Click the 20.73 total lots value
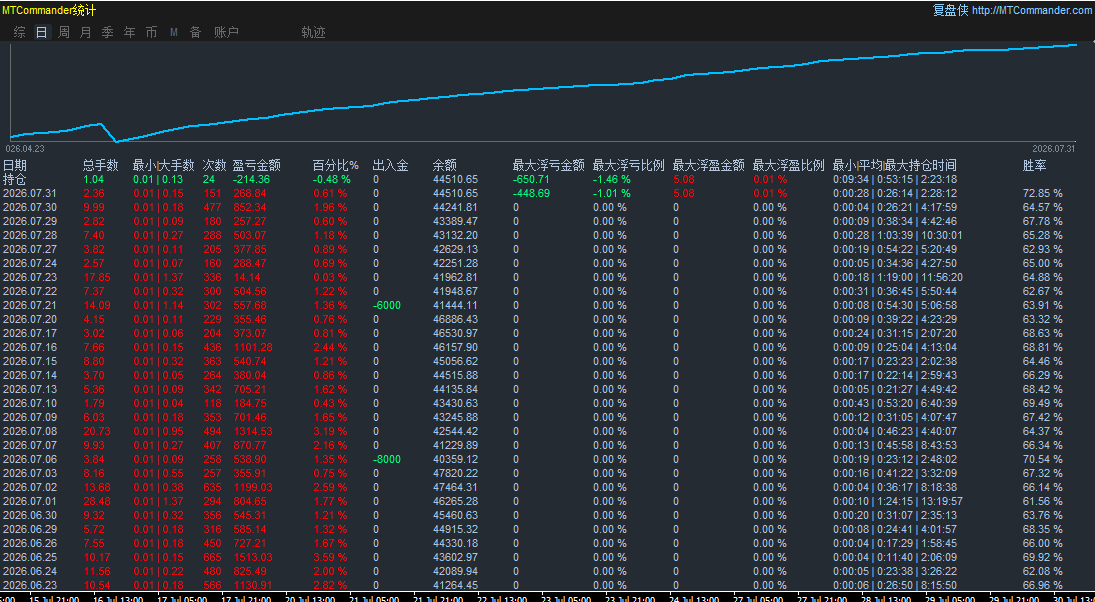The height and width of the screenshot is (602, 1095). click(x=96, y=431)
